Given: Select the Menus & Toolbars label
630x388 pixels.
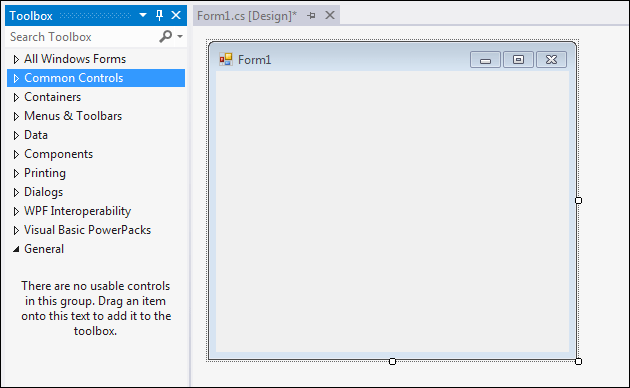Looking at the screenshot, I should pyautogui.click(x=73, y=116).
